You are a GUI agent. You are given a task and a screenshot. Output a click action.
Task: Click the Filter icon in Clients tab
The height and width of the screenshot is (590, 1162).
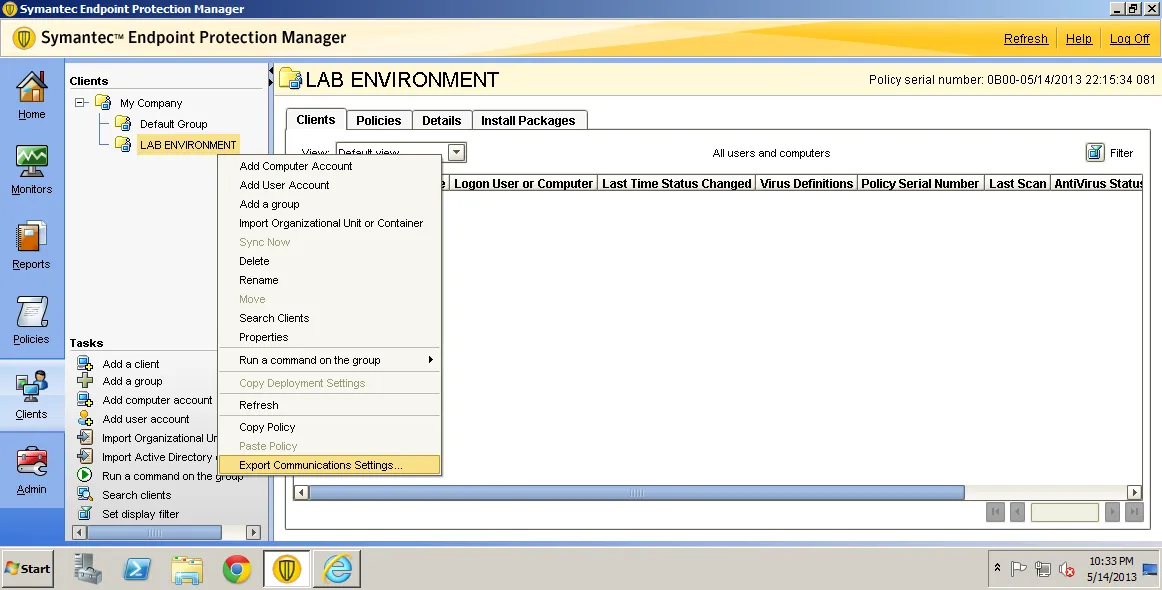pos(1095,153)
